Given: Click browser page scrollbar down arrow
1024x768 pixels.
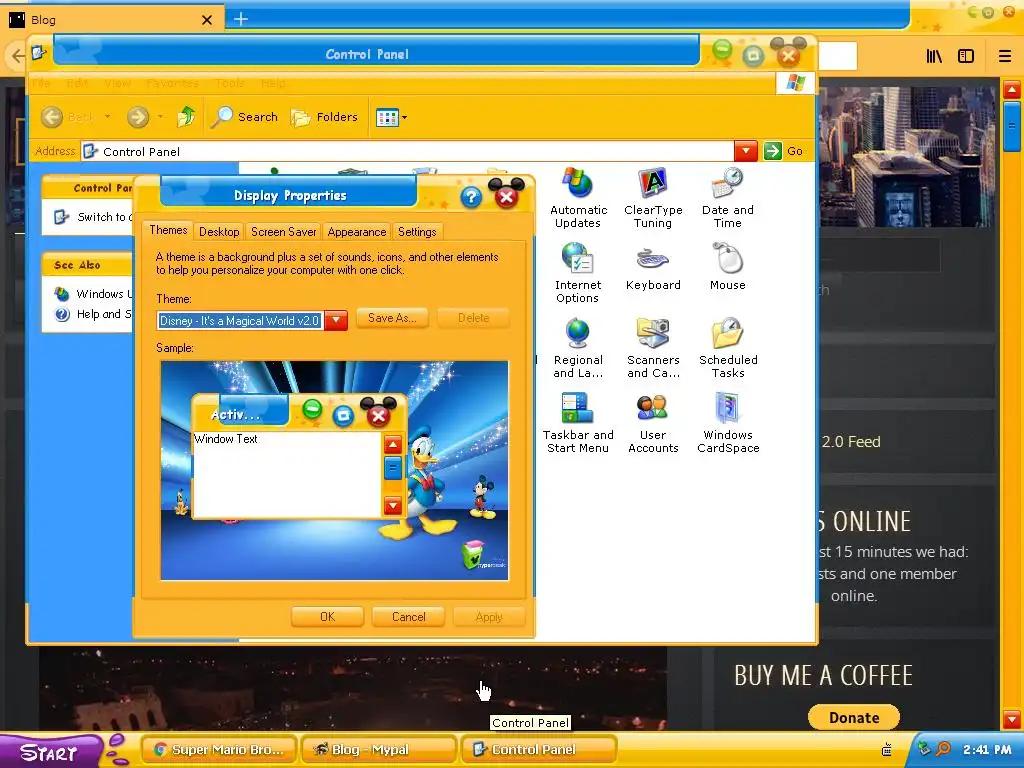Looking at the screenshot, I should [x=1012, y=719].
